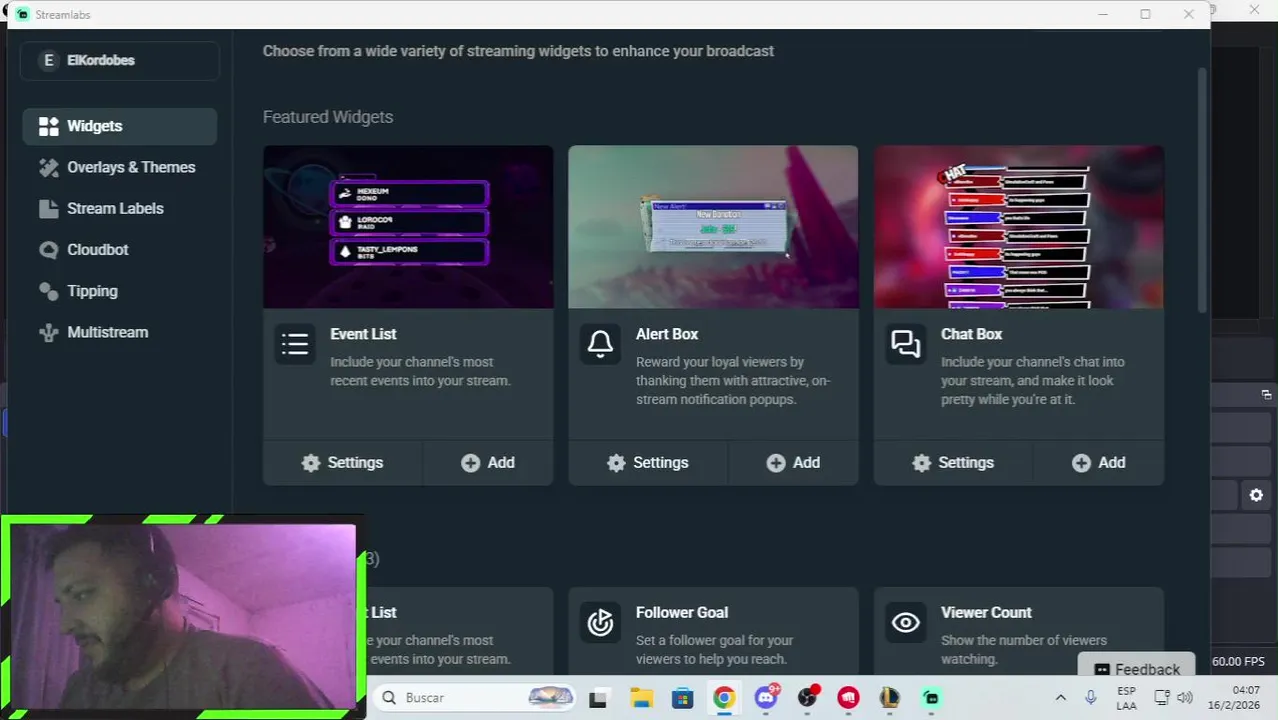Show hidden system tray icons
Screen dimensions: 1278x720
[1061, 698]
